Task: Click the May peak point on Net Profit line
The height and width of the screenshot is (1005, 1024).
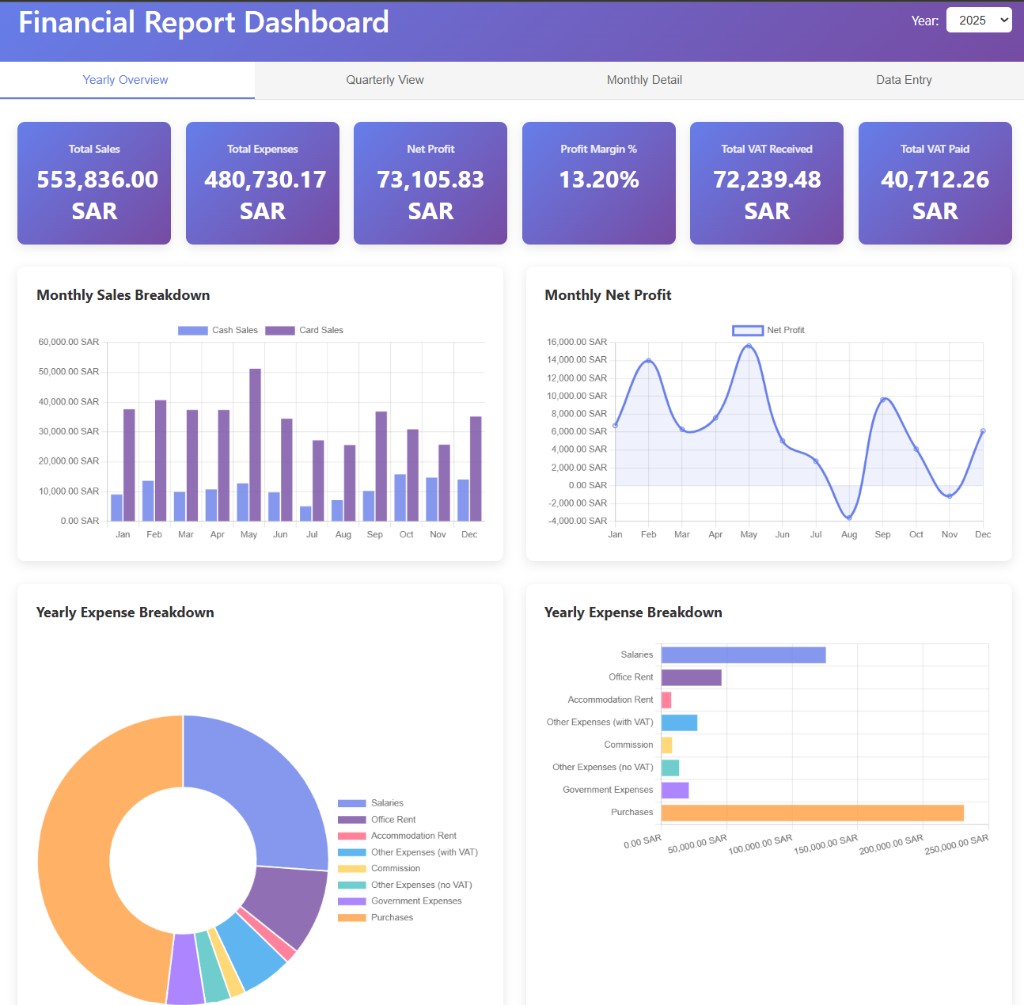Action: tap(749, 346)
